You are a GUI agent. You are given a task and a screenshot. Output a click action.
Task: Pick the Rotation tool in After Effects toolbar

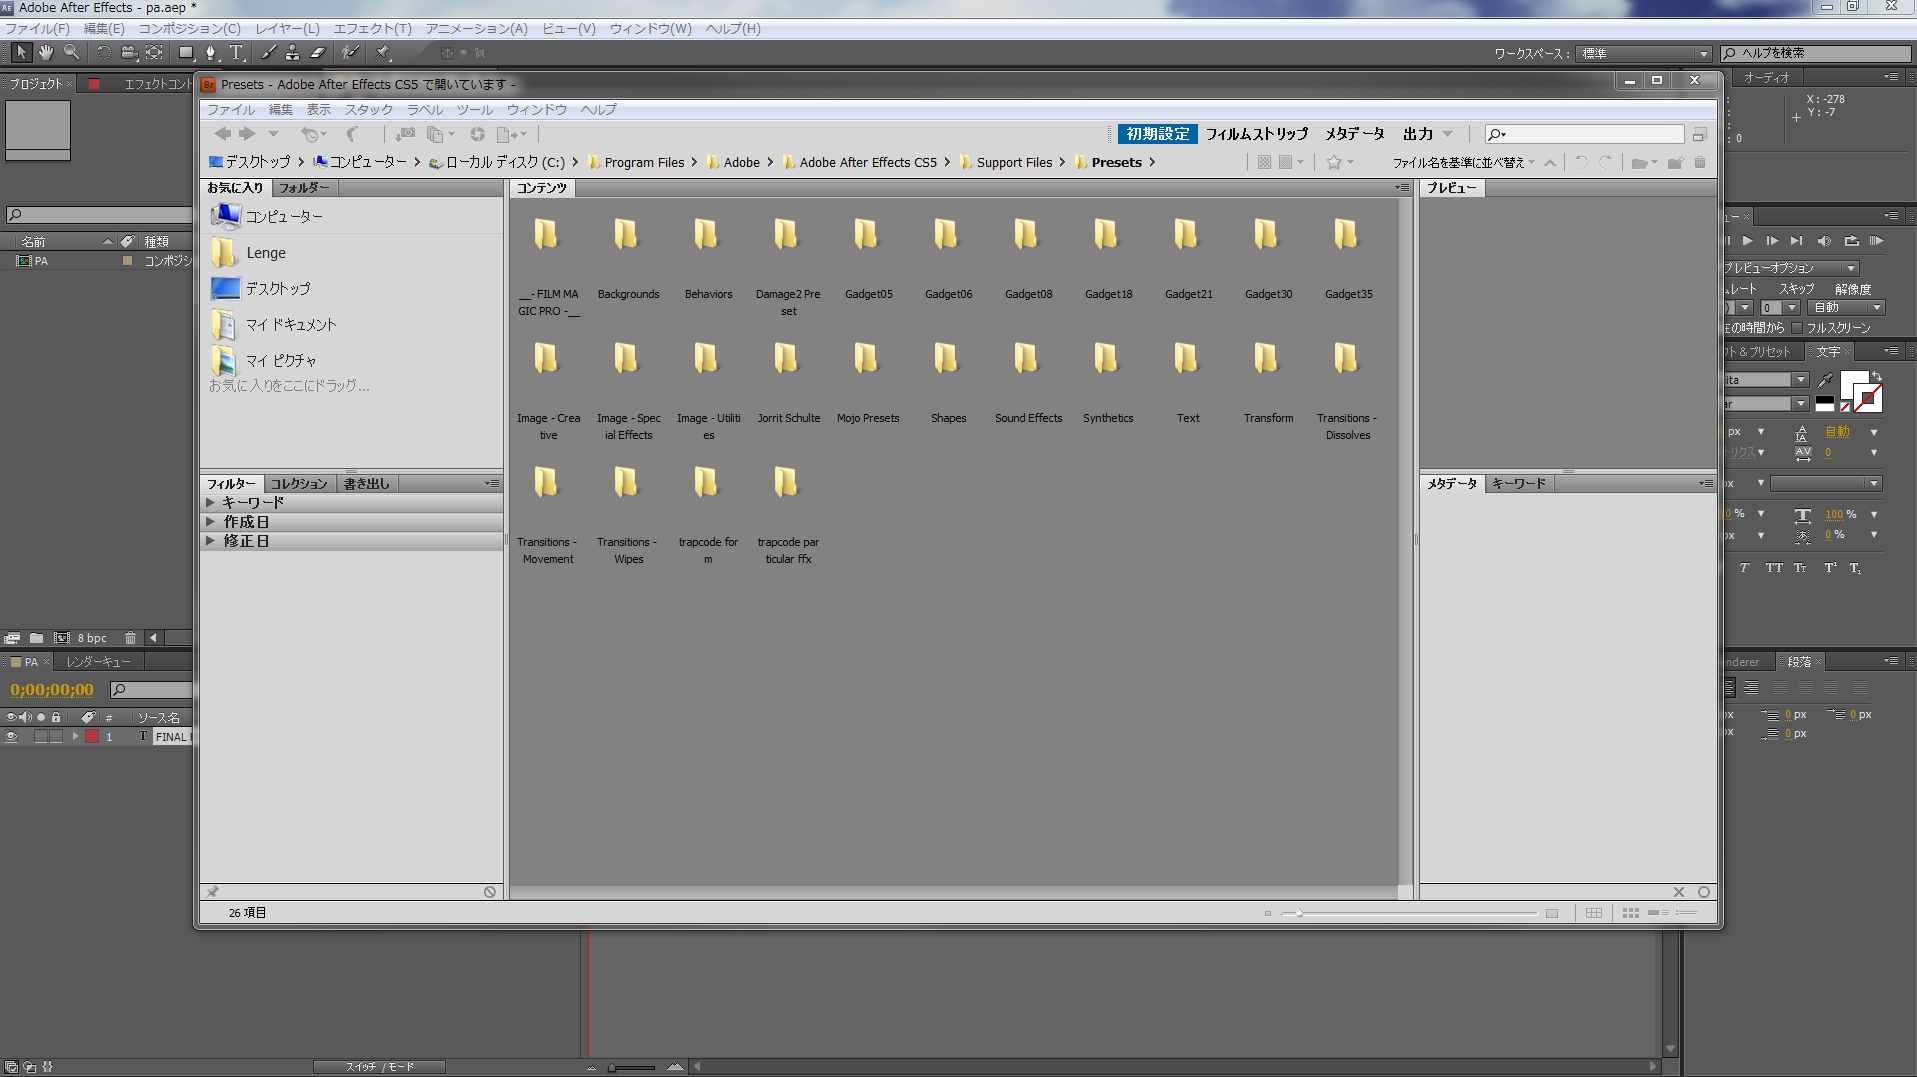(x=103, y=52)
